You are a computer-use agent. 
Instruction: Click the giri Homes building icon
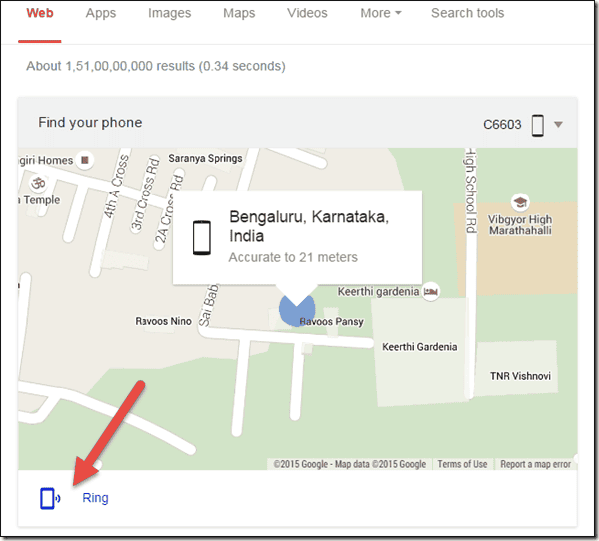click(x=85, y=160)
